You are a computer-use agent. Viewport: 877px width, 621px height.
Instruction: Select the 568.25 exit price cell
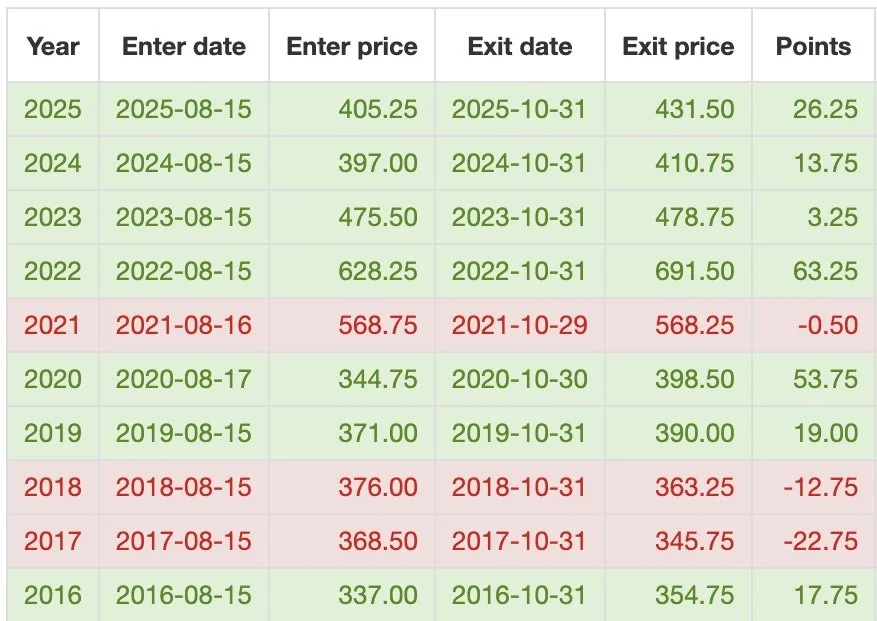click(678, 325)
